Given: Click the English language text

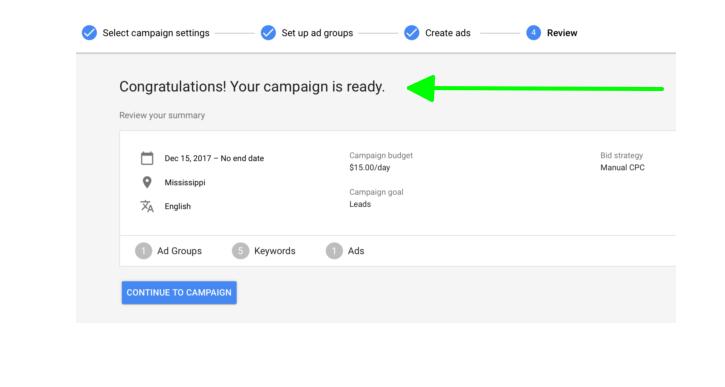Looking at the screenshot, I should 178,206.
